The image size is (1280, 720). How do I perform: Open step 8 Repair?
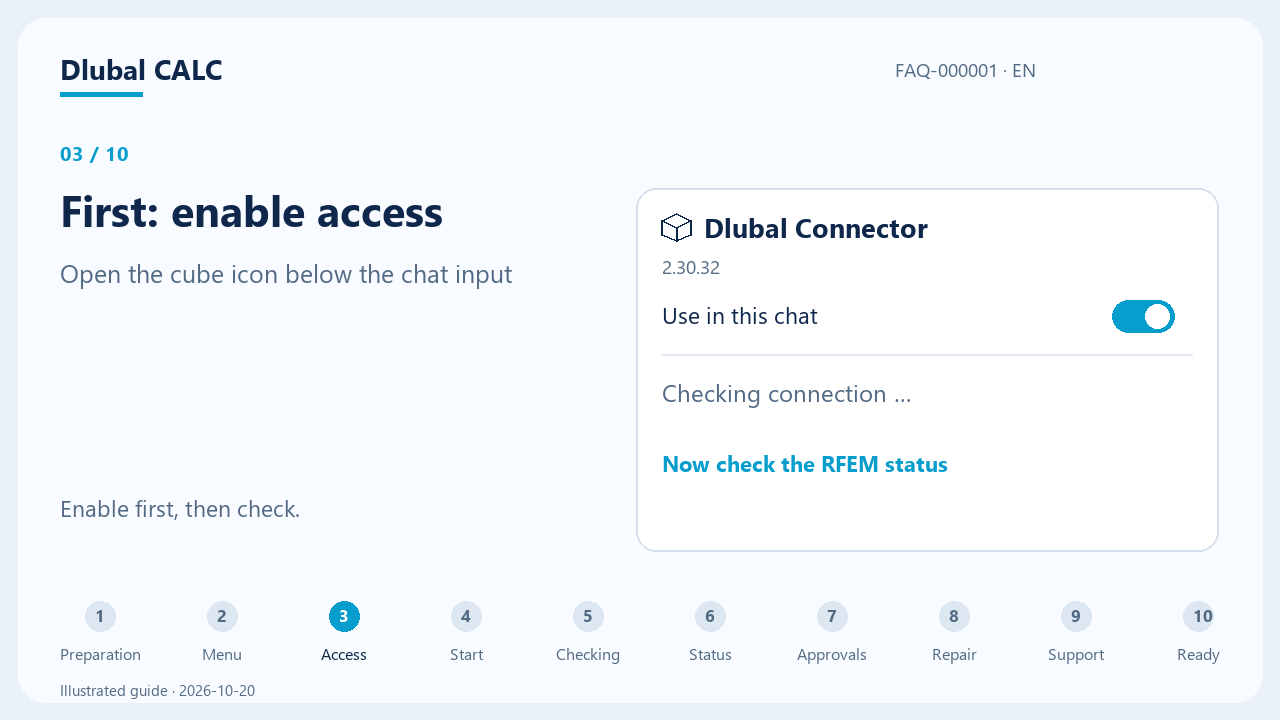tap(954, 634)
